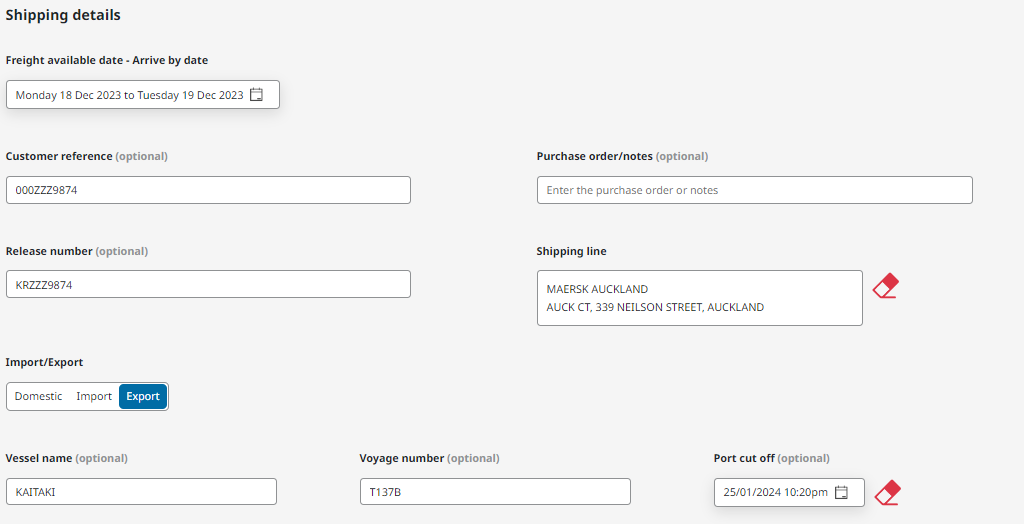Select the Domestic option

click(x=38, y=397)
